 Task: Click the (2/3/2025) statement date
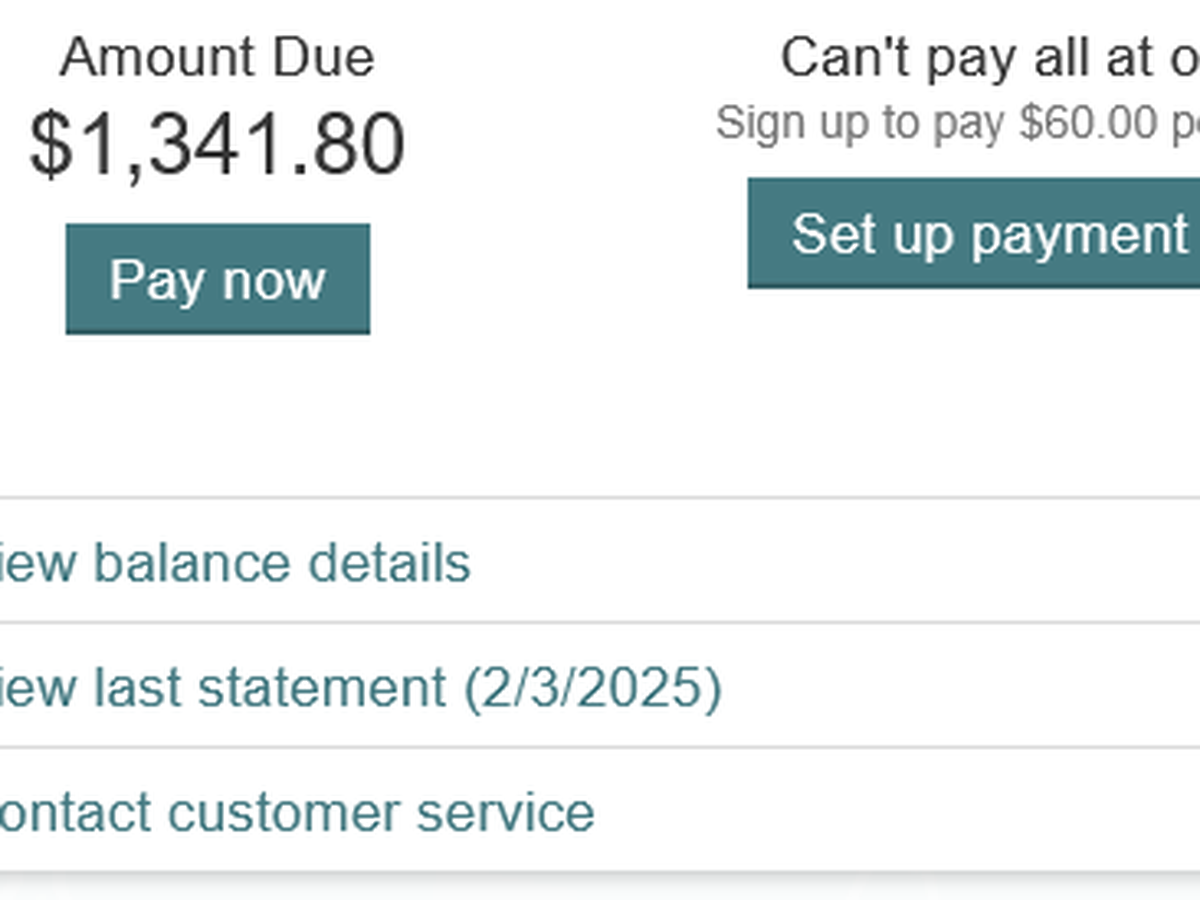592,688
